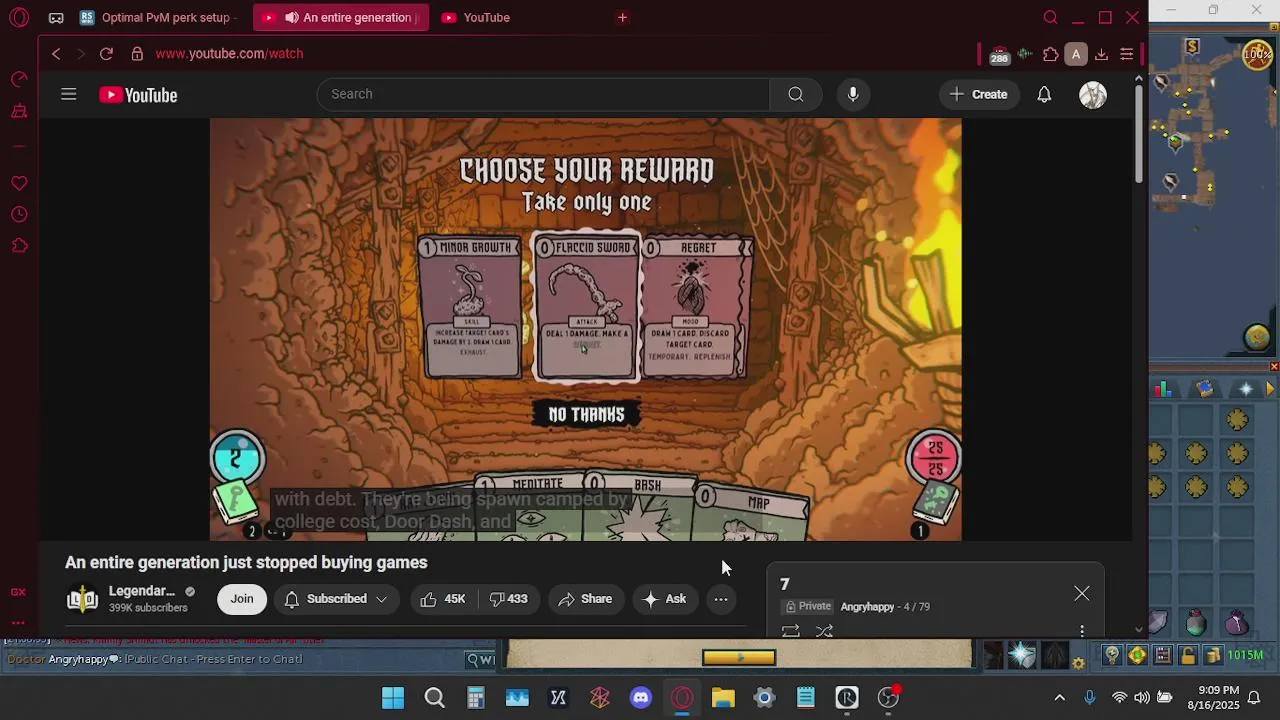Click the video player area
Viewport: 1280px width, 720px height.
(x=586, y=329)
